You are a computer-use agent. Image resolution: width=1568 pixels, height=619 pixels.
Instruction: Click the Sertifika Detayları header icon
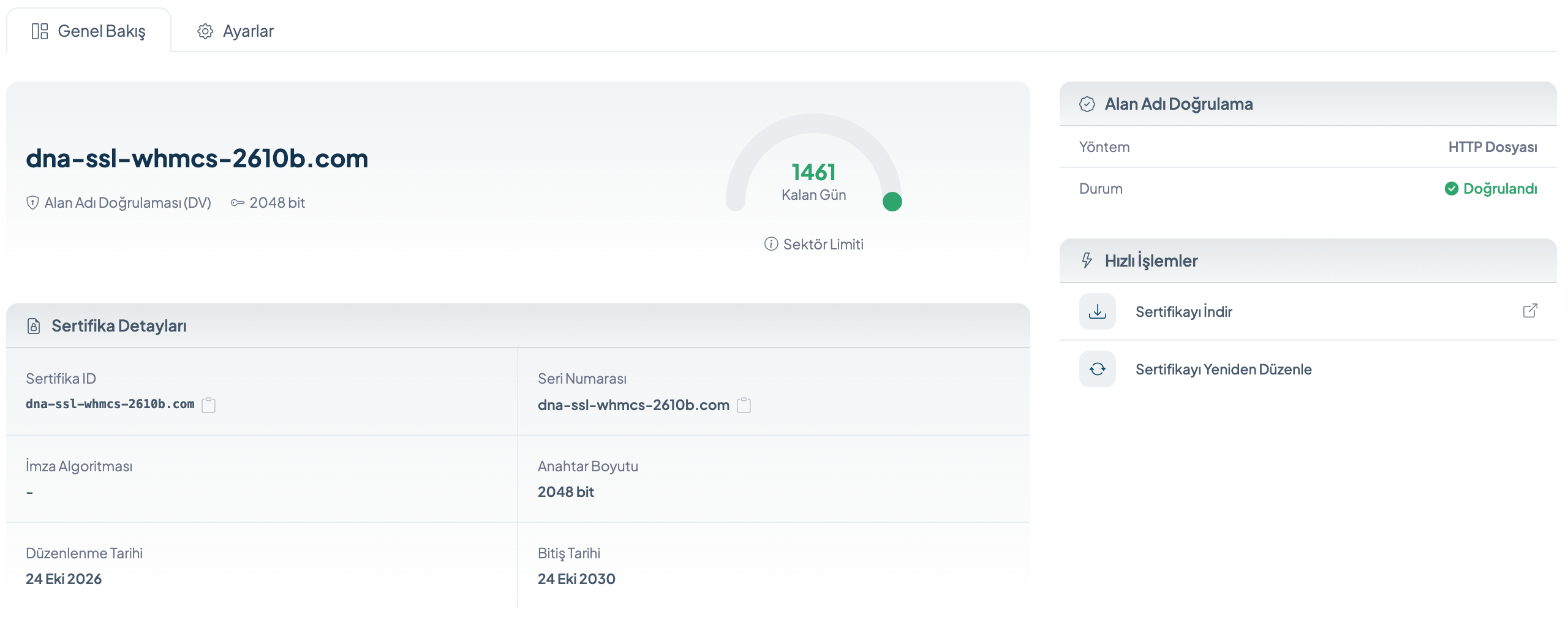[x=34, y=326]
